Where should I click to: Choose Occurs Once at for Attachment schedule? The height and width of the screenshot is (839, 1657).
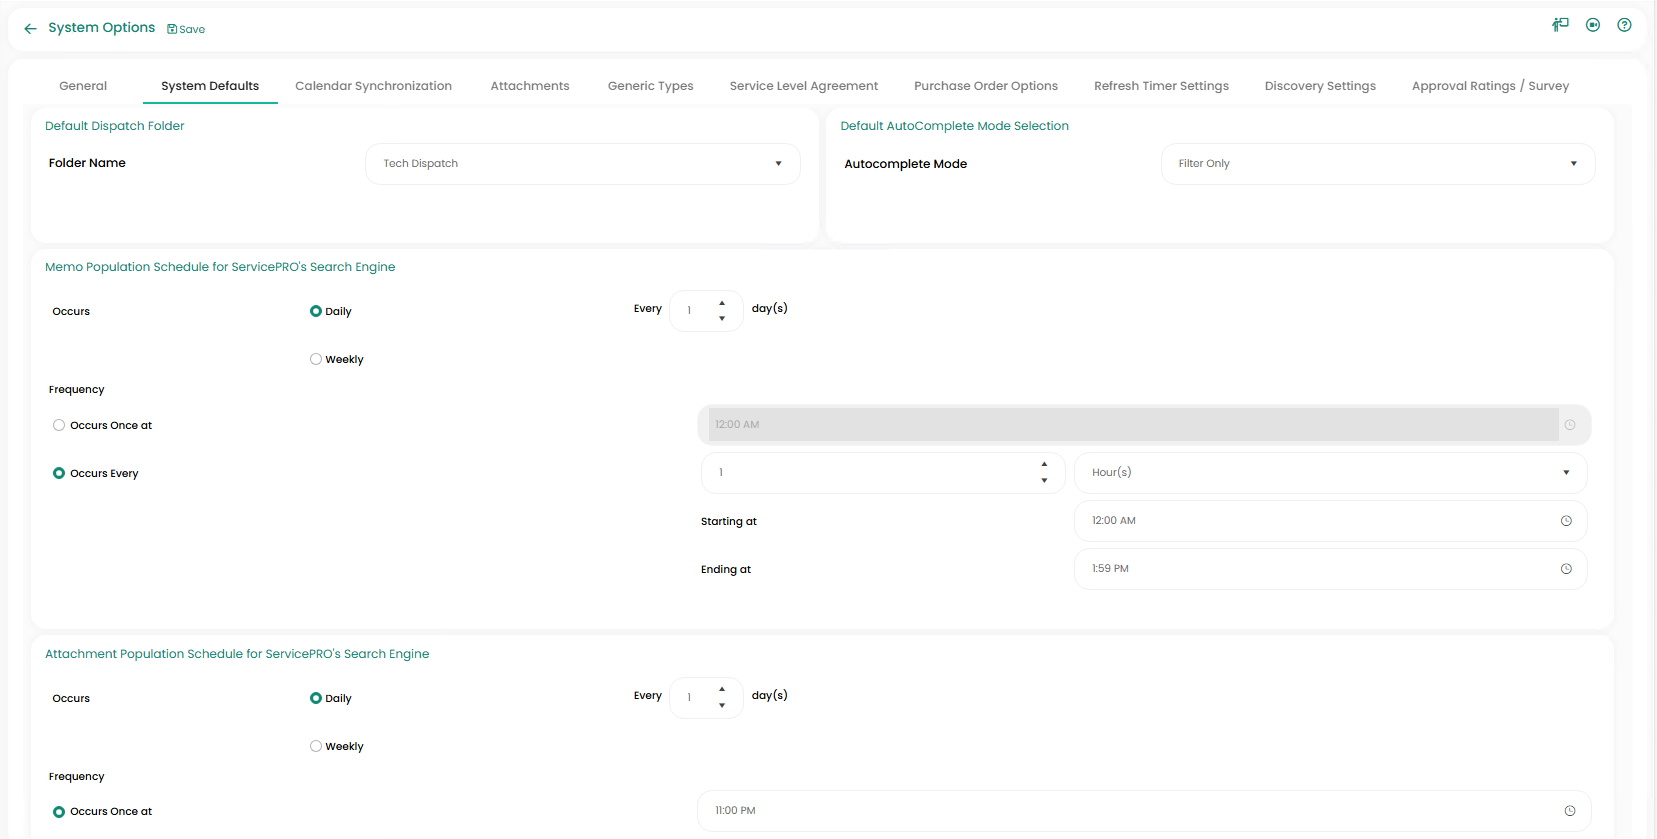coord(59,812)
